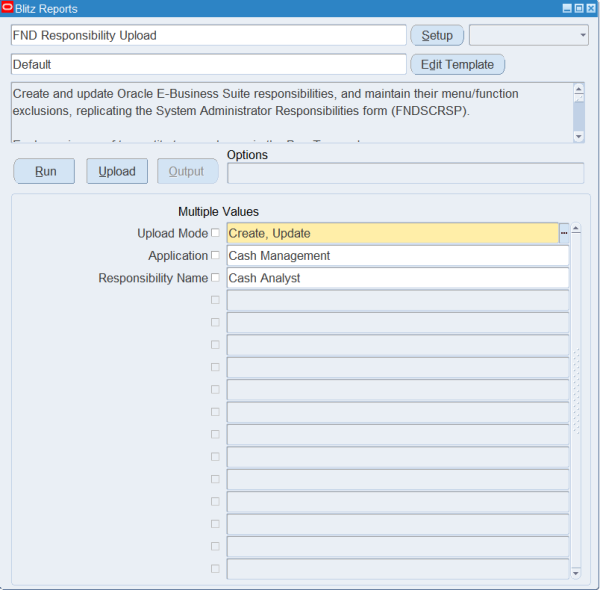This screenshot has width=600, height=590.
Task: Click the Responsibility Name field Cash Analyst
Action: coord(398,278)
